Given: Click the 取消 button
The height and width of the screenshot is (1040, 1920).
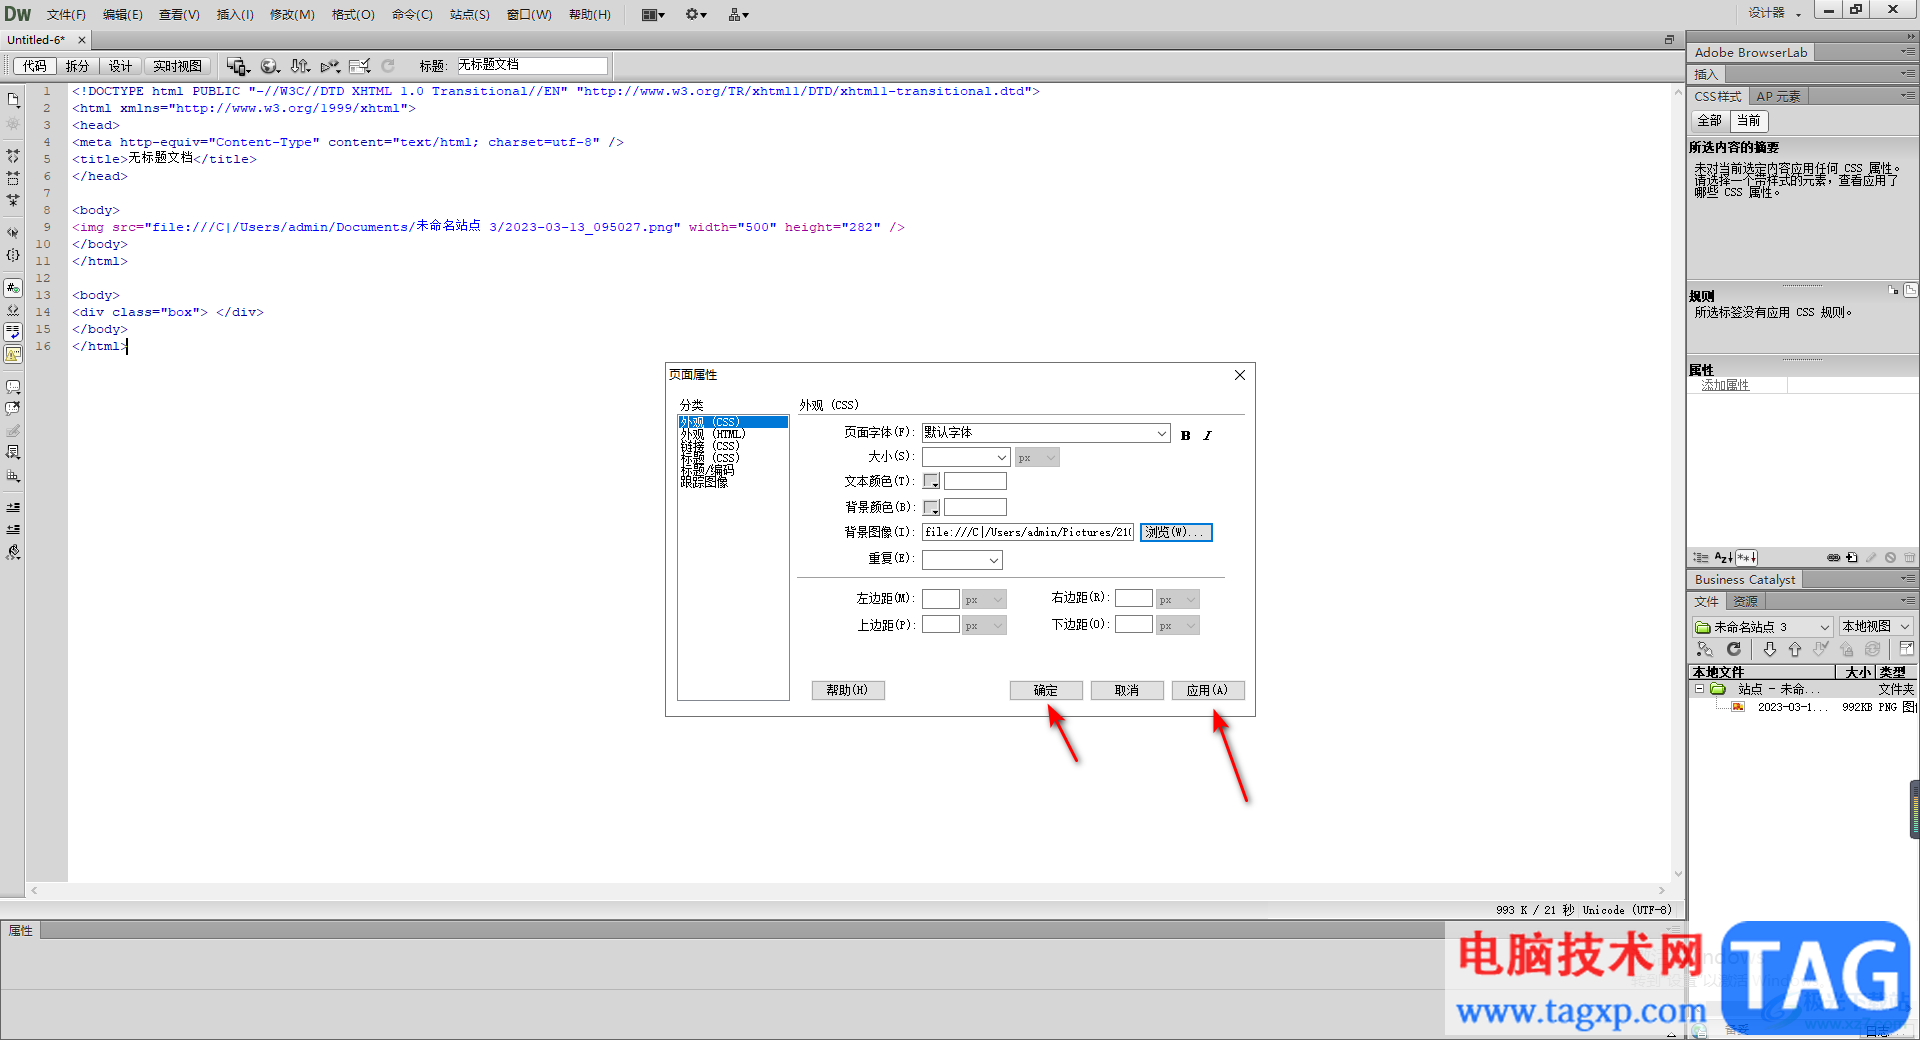Looking at the screenshot, I should pyautogui.click(x=1127, y=690).
